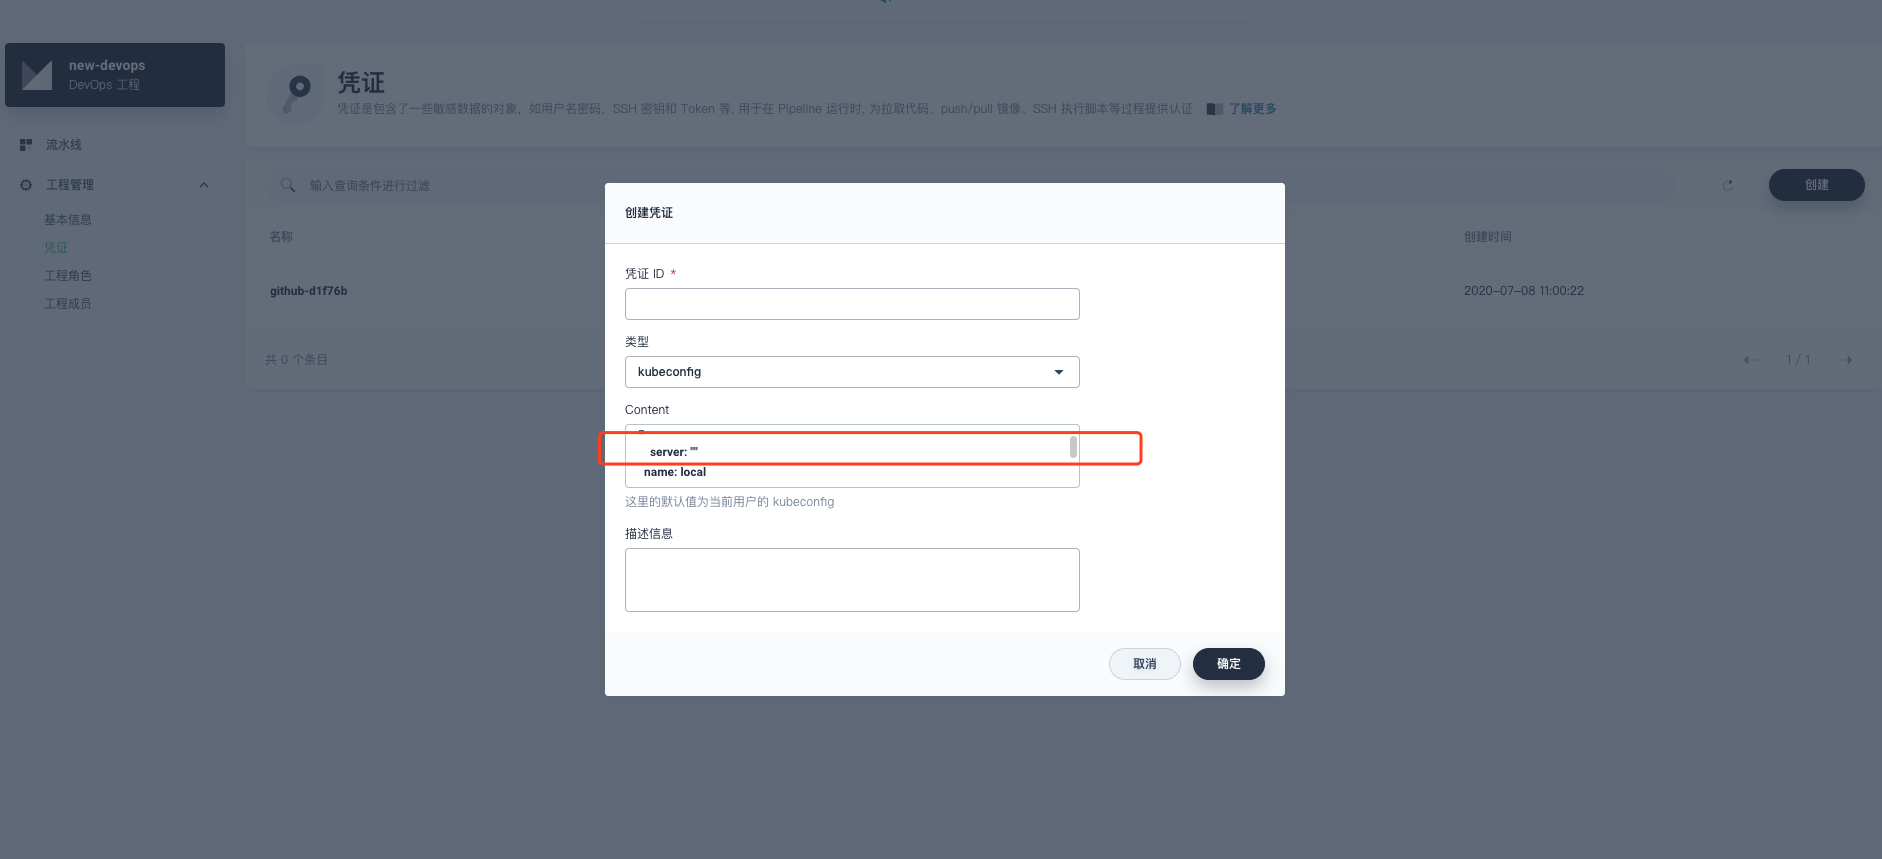Click the 凭证 ID input field
The image size is (1882, 859).
click(851, 303)
